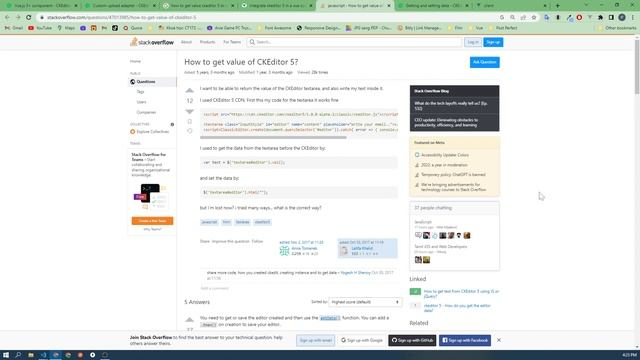
Task: Click Sign up with email button
Action: (316, 340)
